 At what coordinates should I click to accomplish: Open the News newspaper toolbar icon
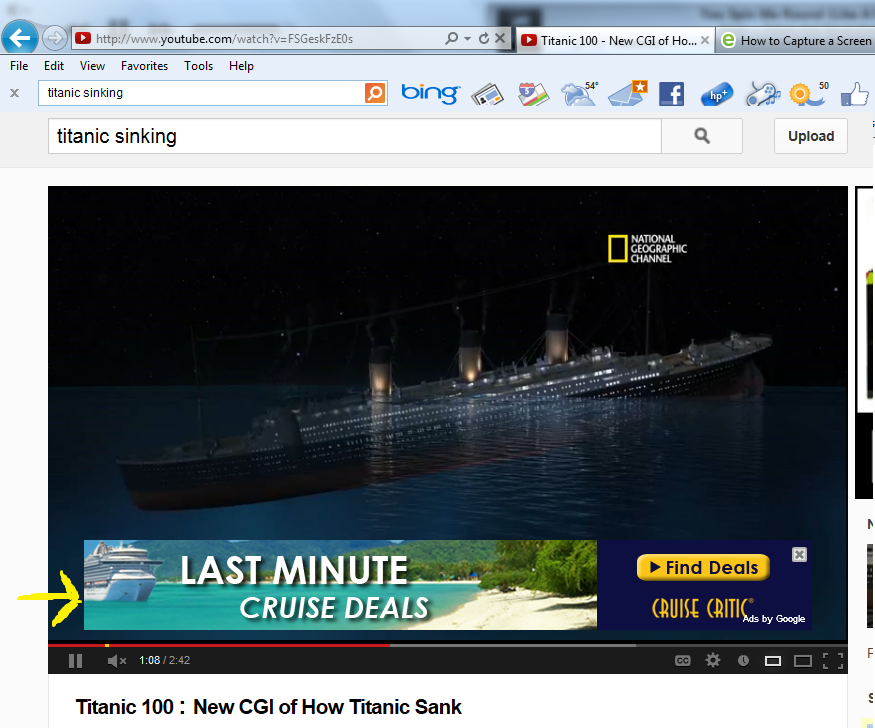point(488,94)
